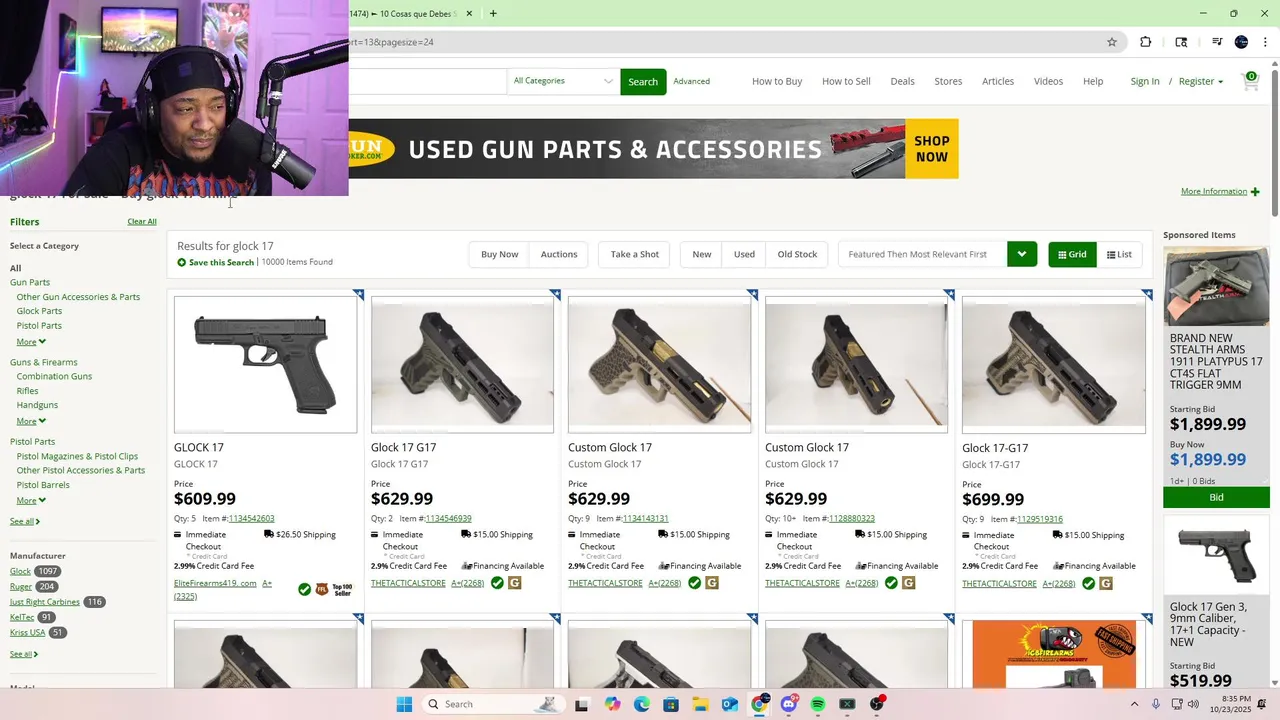Click See all under categories
Image resolution: width=1280 pixels, height=720 pixels.
(x=25, y=521)
